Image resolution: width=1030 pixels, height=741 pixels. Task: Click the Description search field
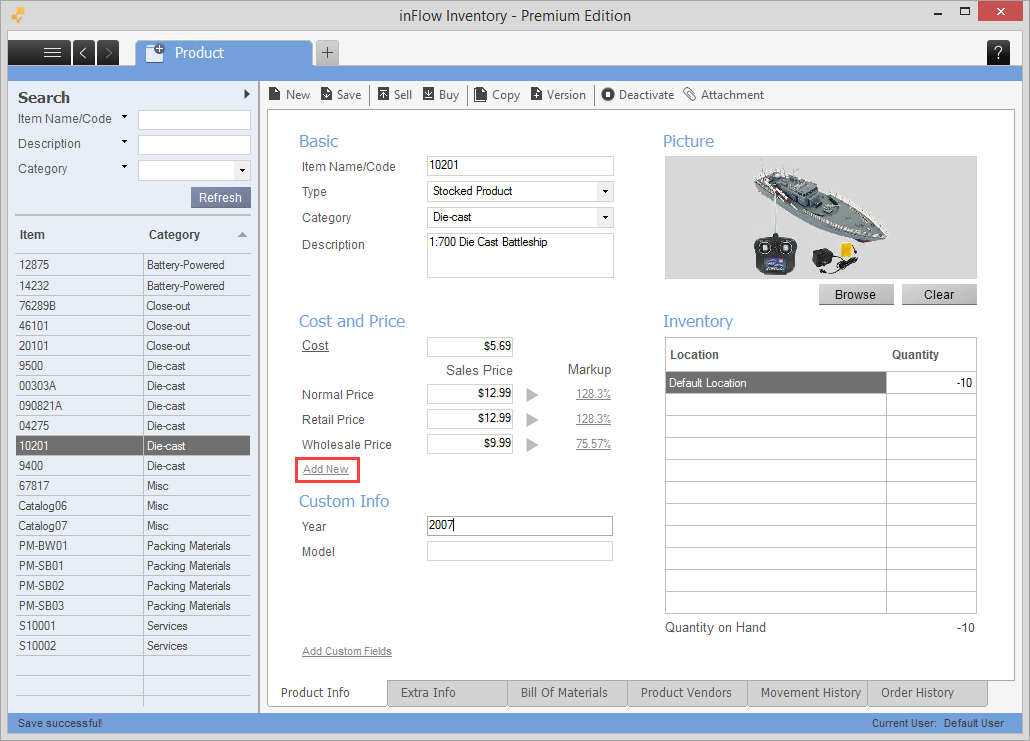coord(194,145)
